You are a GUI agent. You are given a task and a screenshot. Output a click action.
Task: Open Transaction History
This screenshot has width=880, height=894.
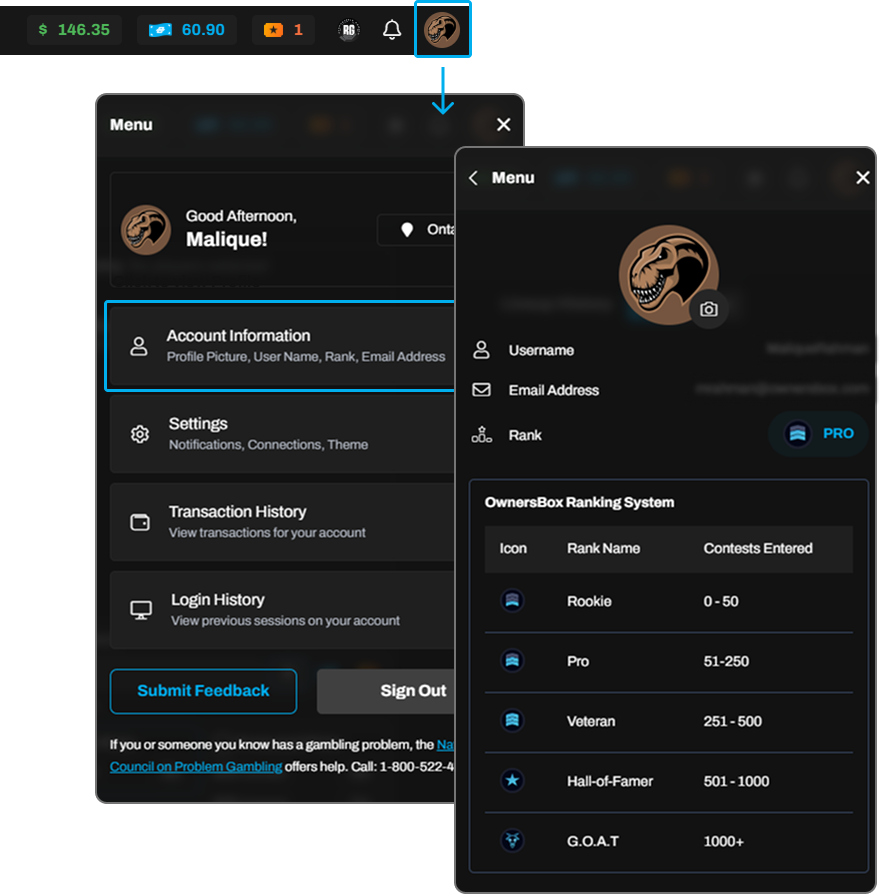tap(282, 522)
